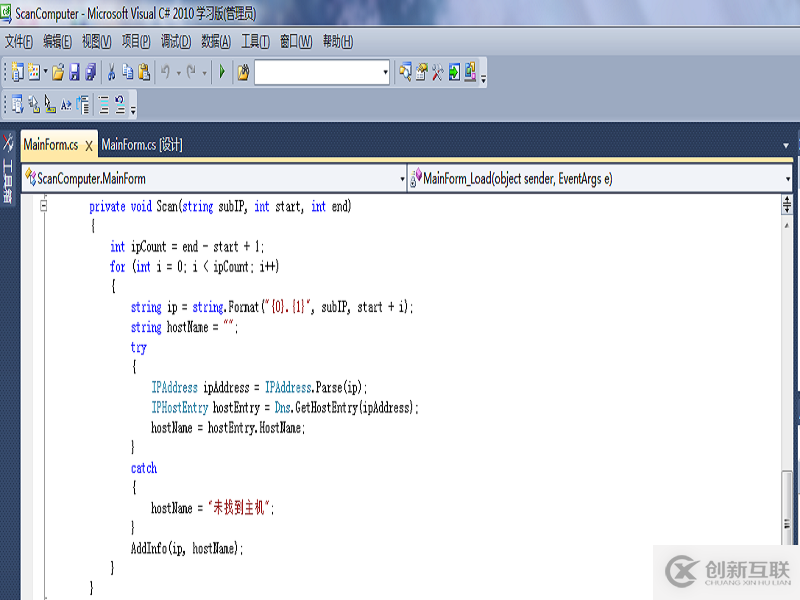Click 'Dns.GetHostEntry' in code
This screenshot has height=600, width=800.
coord(316,408)
